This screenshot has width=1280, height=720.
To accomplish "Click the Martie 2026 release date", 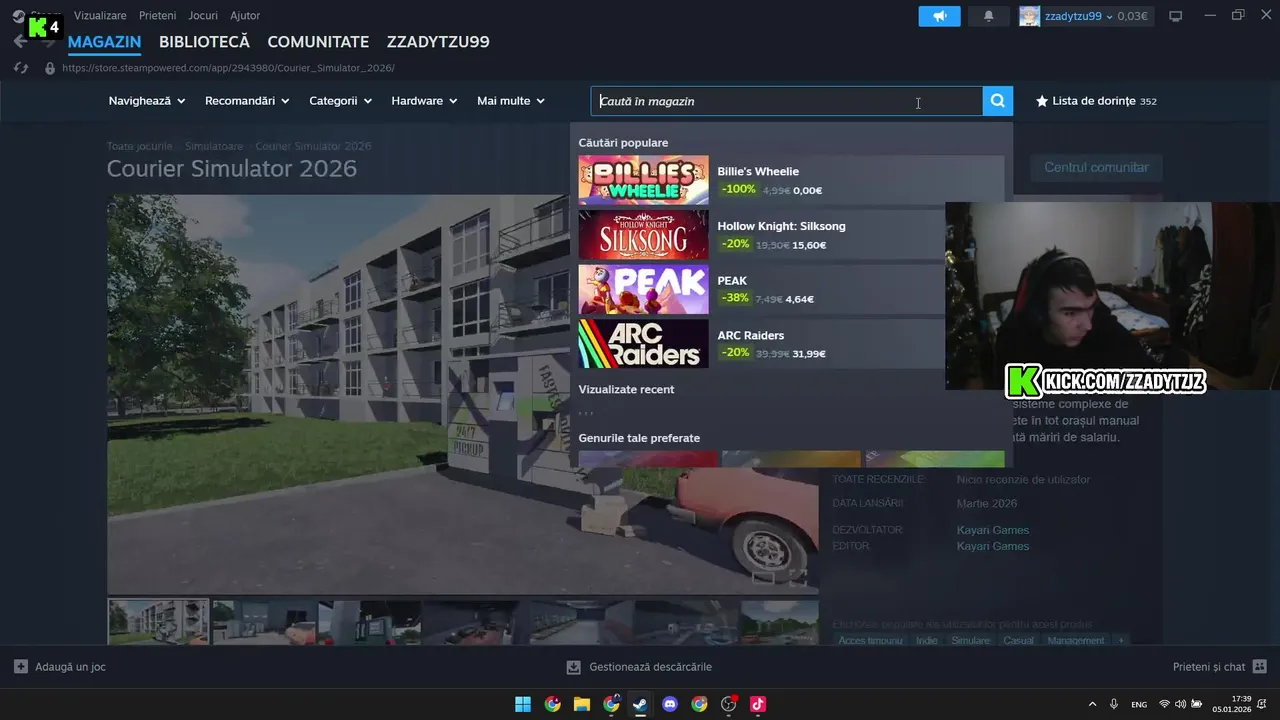I will pyautogui.click(x=987, y=503).
